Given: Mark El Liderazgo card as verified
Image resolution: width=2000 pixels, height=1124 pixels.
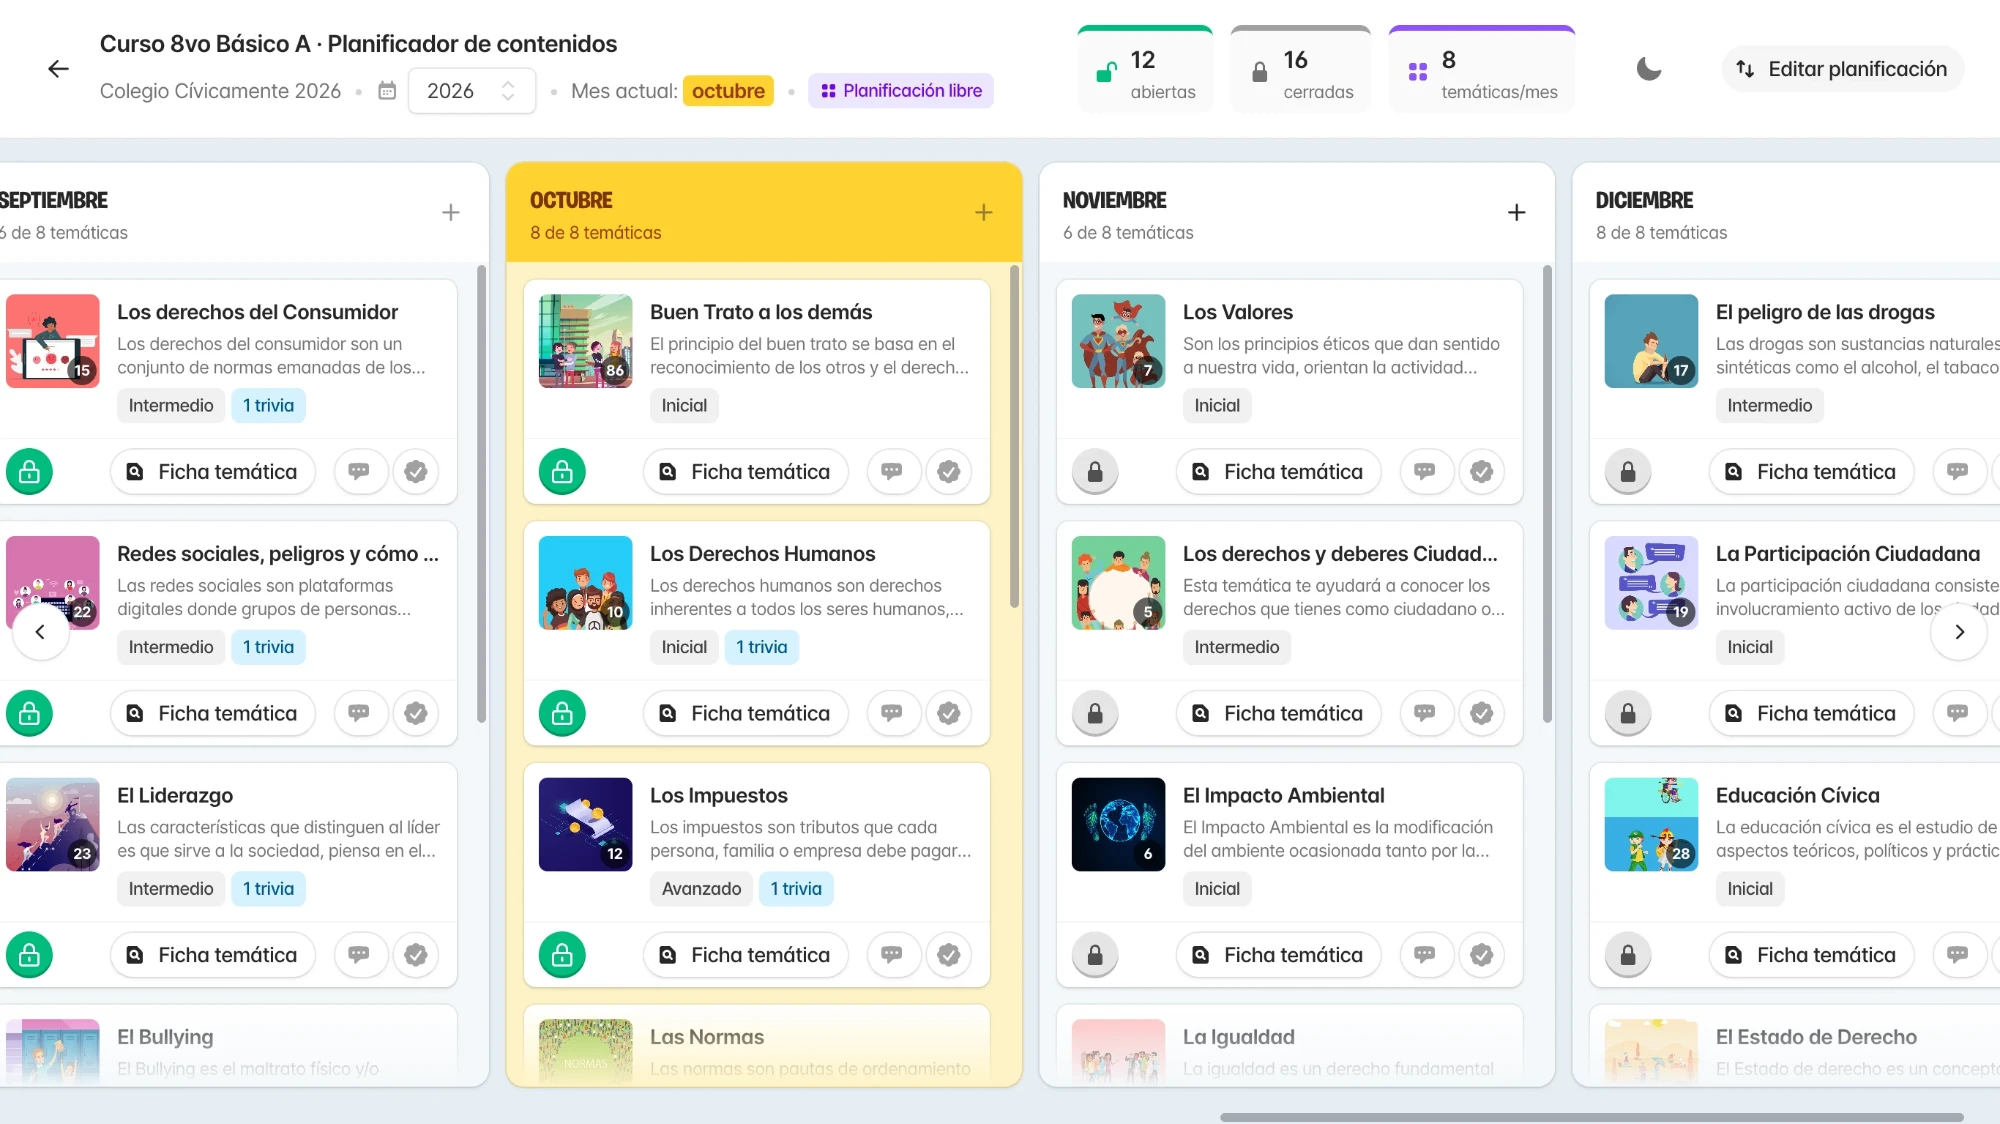Looking at the screenshot, I should [416, 955].
